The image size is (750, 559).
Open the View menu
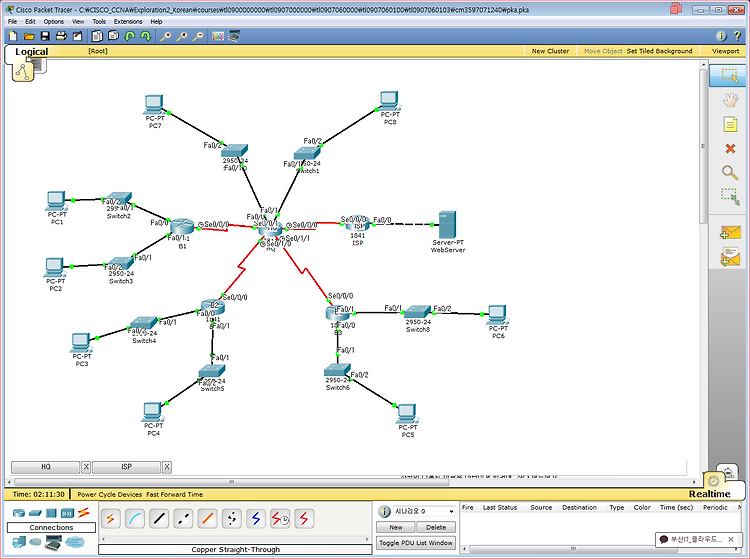coord(78,22)
